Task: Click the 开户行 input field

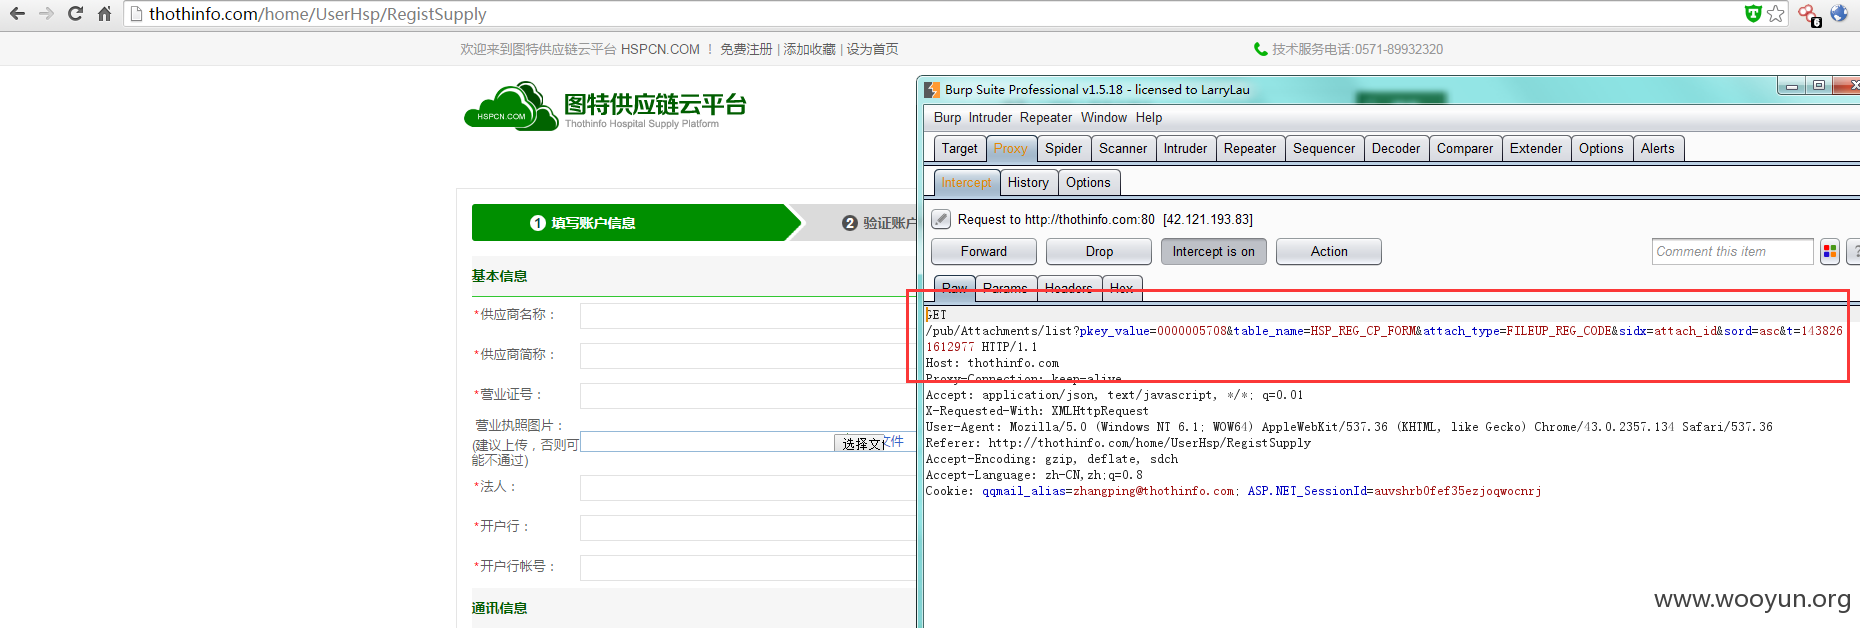Action: pyautogui.click(x=748, y=528)
